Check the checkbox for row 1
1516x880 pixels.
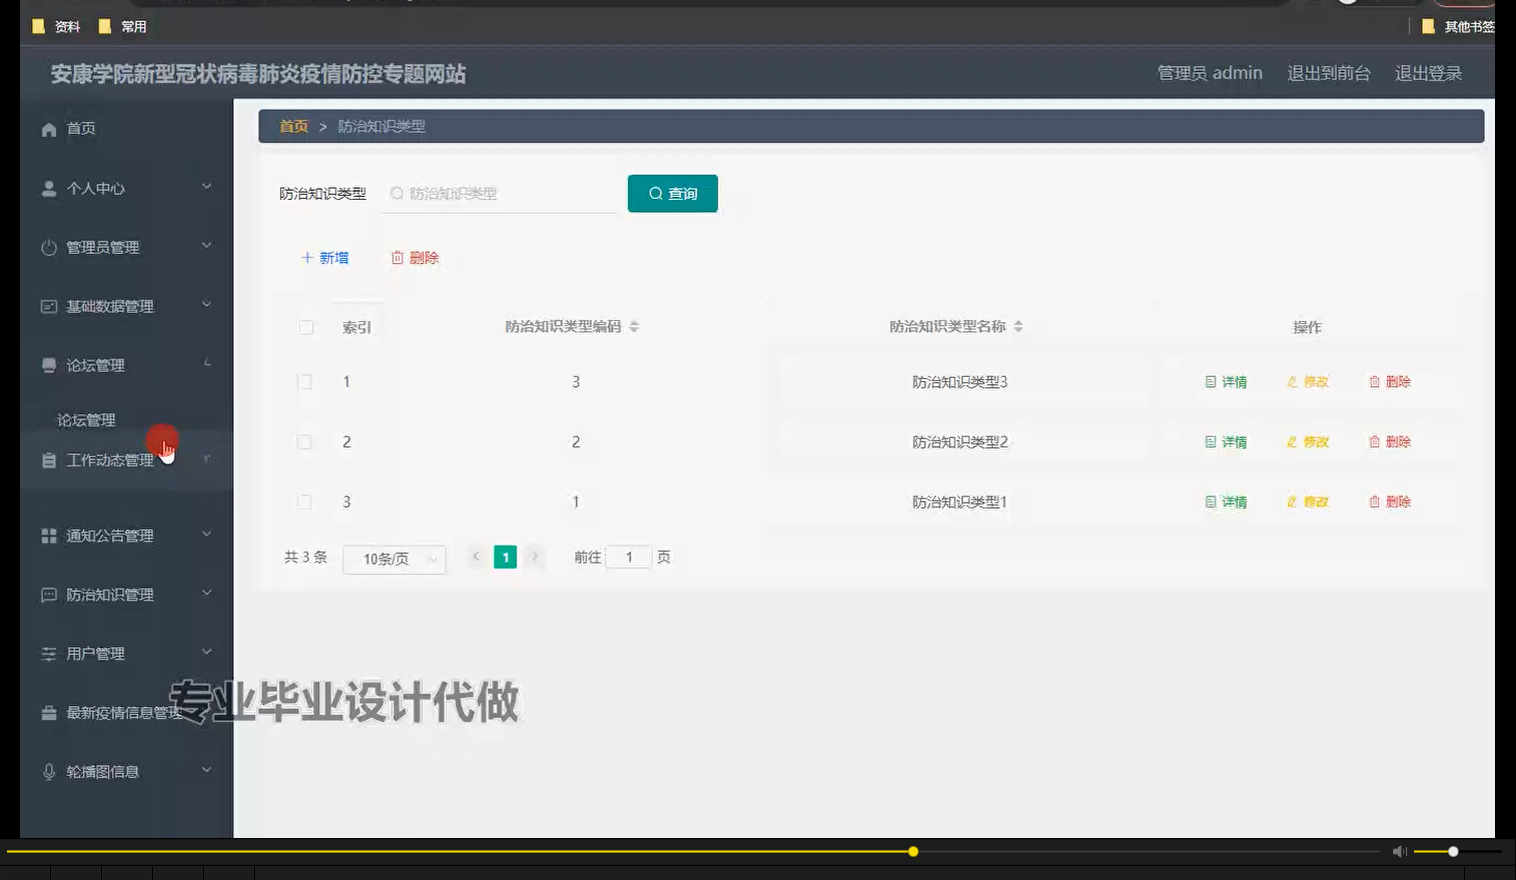tap(306, 381)
